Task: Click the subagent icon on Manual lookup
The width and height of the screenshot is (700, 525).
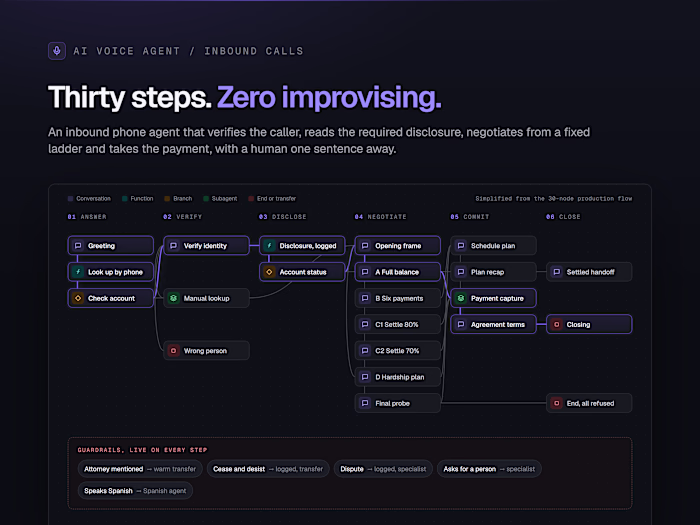Action: point(174,298)
